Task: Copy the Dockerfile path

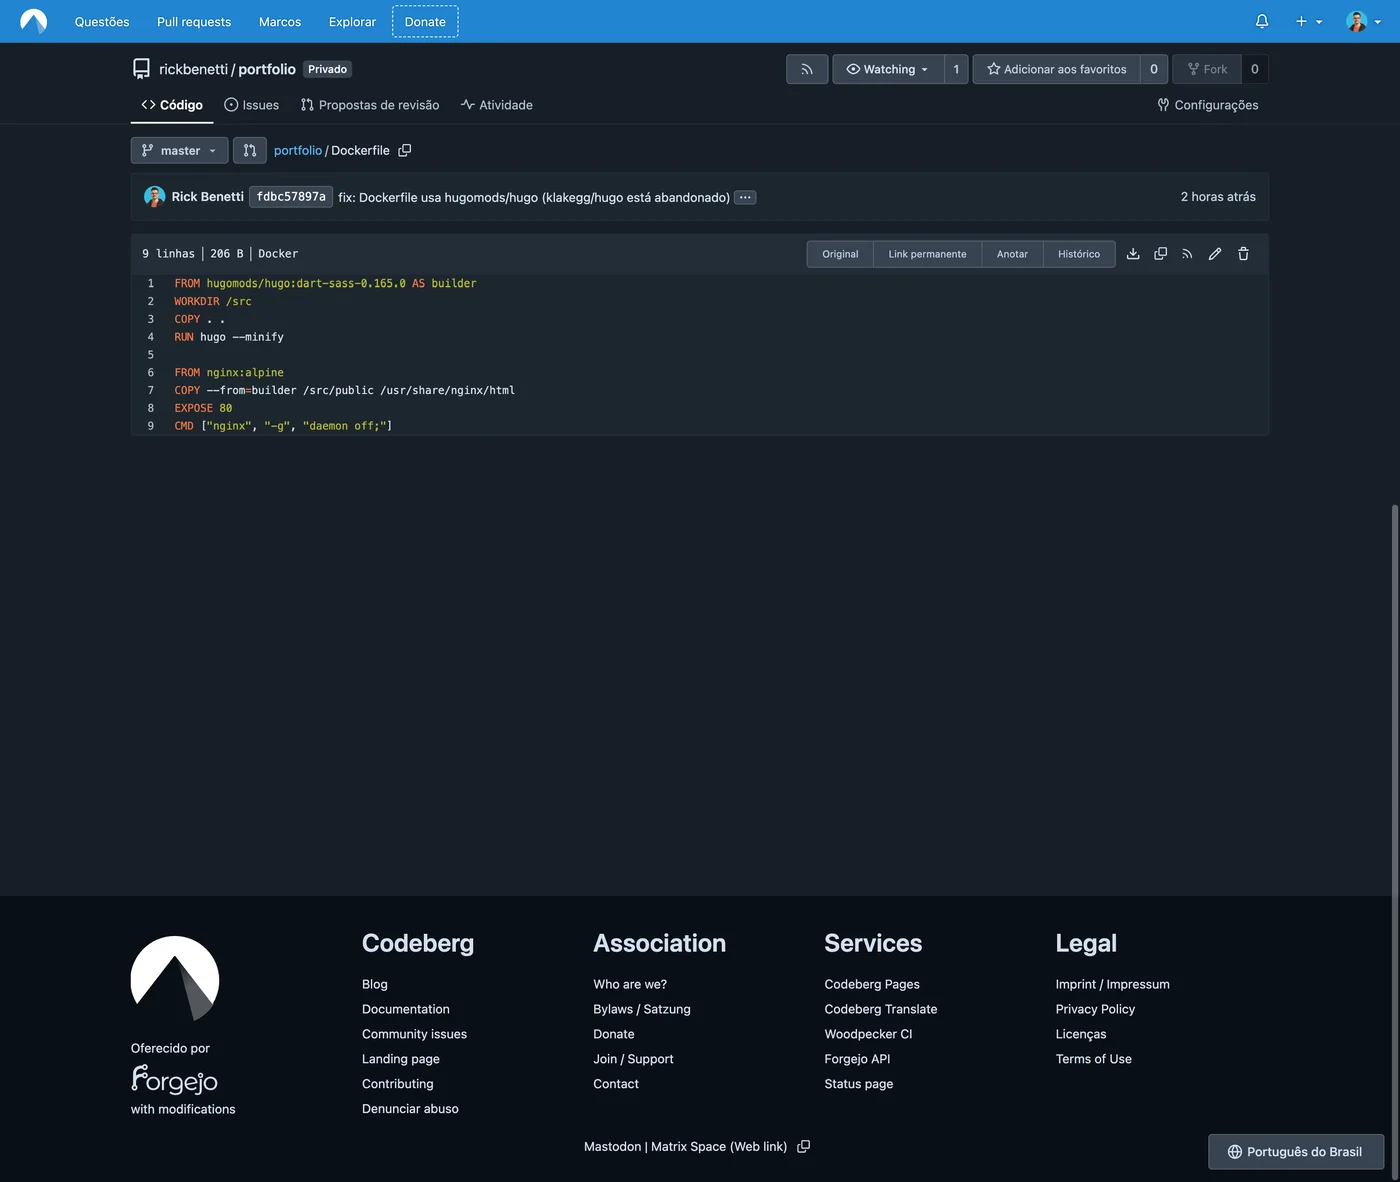Action: [x=405, y=150]
